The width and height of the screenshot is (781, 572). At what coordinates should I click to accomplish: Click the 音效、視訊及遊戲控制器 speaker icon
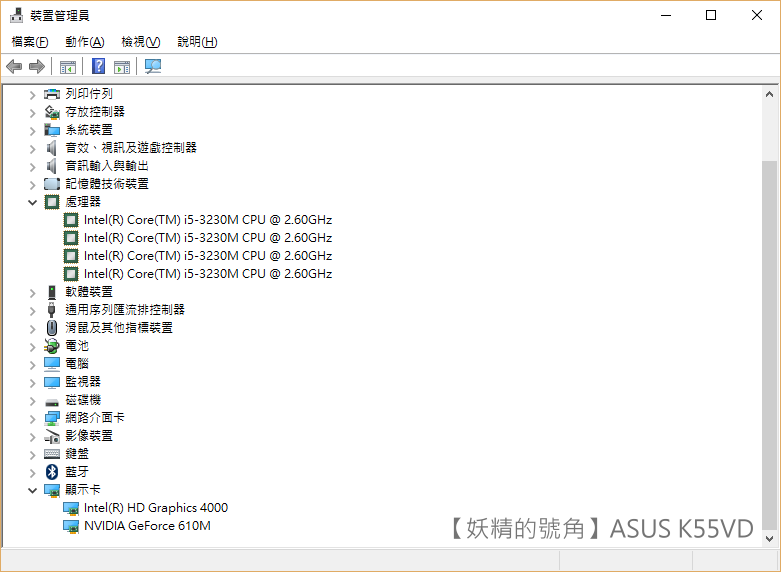[52, 148]
